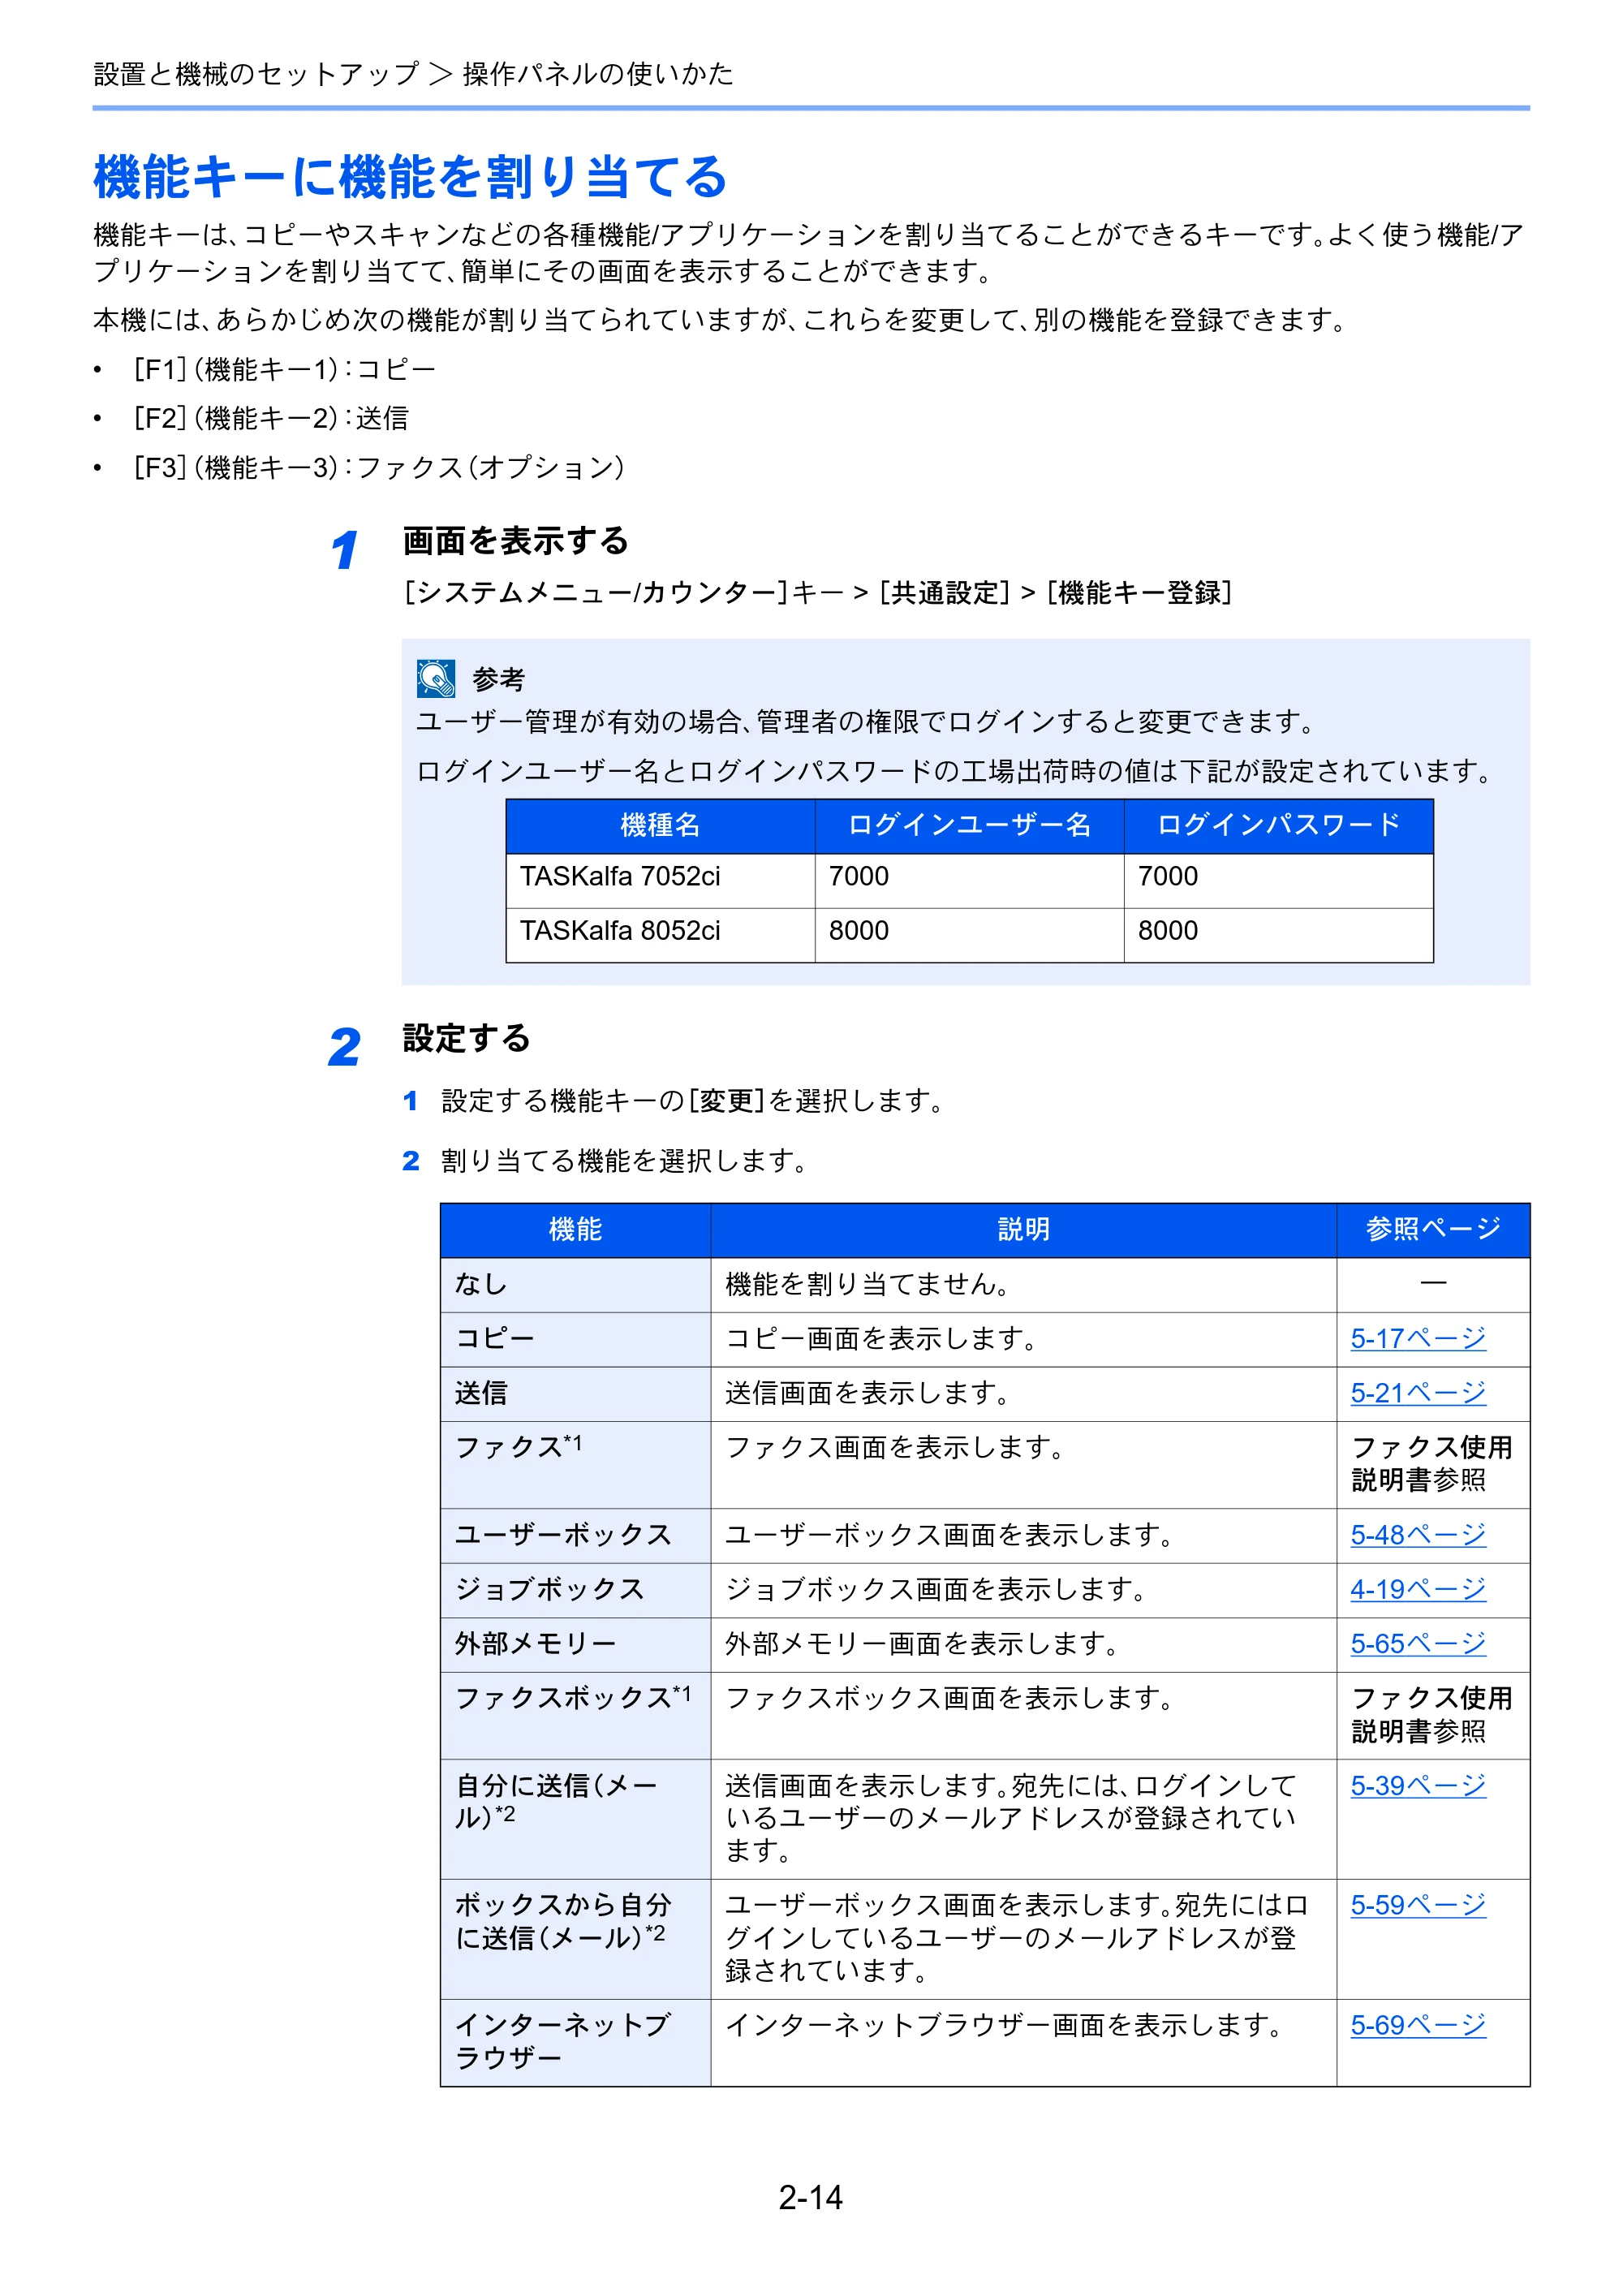
Task: Click step heading 設定する
Action: [x=466, y=1038]
